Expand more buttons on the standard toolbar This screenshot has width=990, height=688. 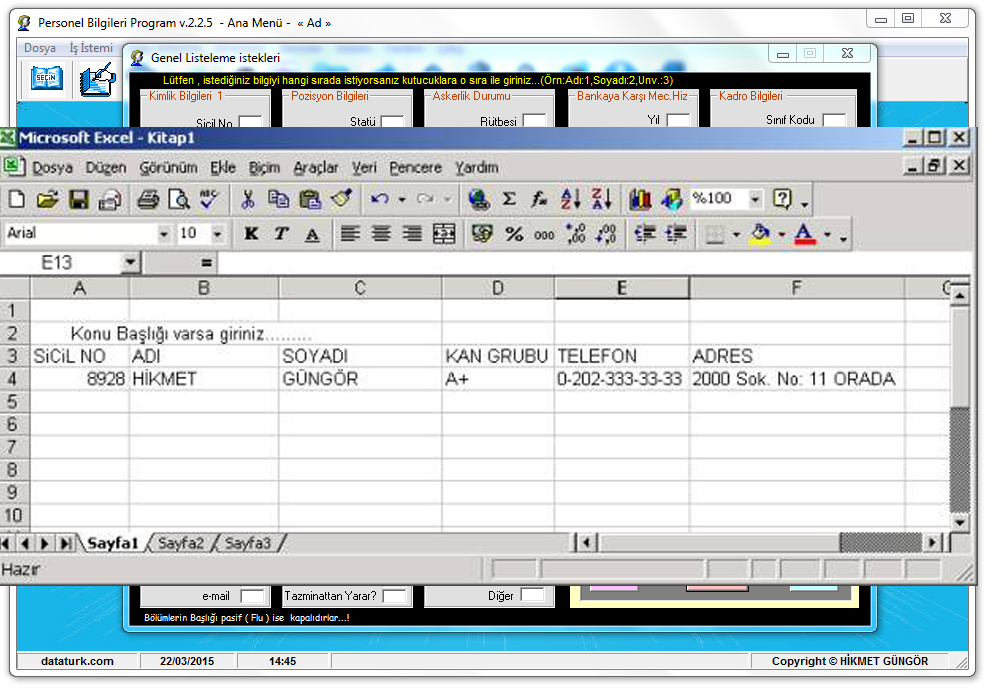tap(804, 203)
